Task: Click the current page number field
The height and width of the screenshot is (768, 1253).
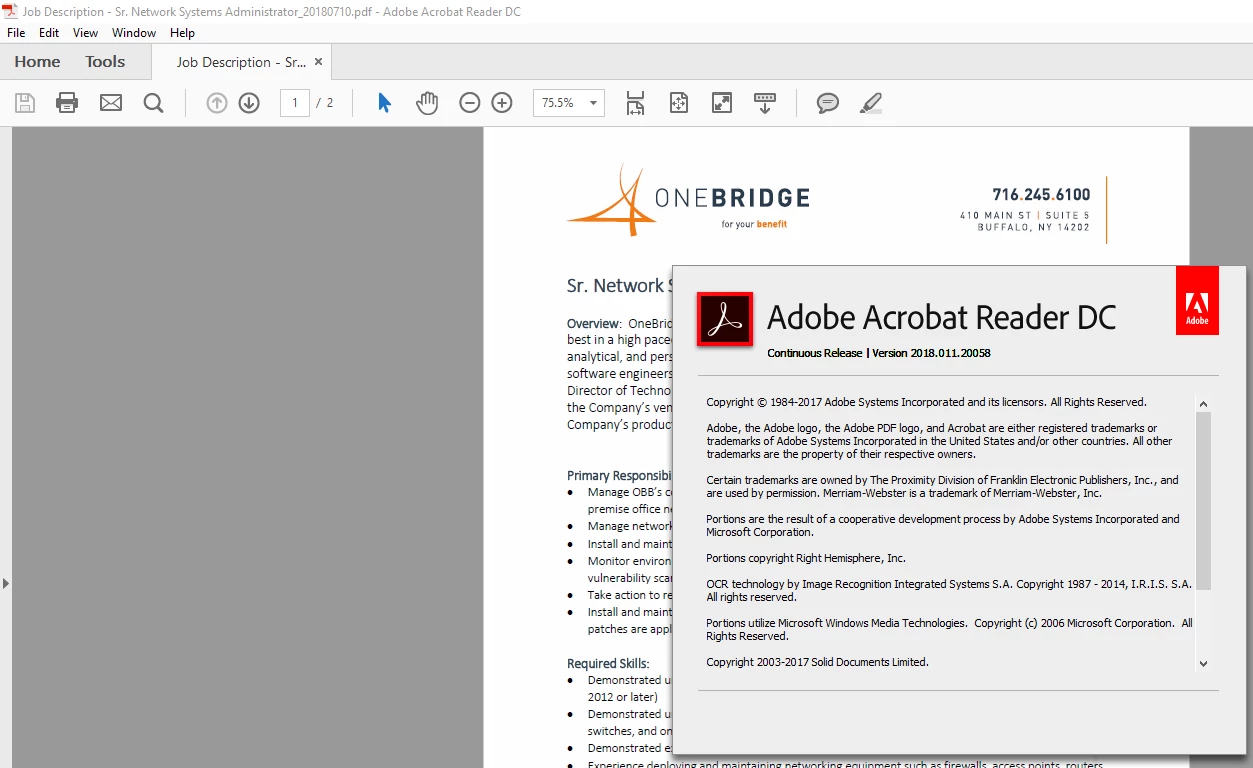Action: click(294, 103)
